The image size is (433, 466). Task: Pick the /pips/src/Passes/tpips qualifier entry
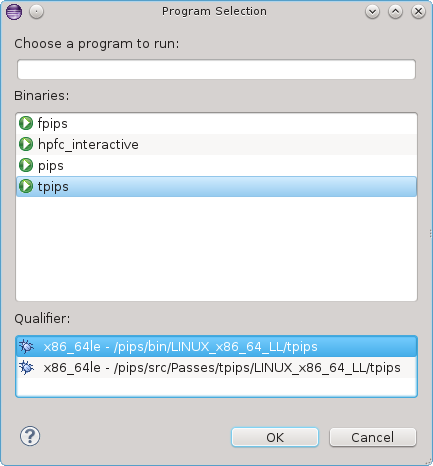tap(216, 368)
